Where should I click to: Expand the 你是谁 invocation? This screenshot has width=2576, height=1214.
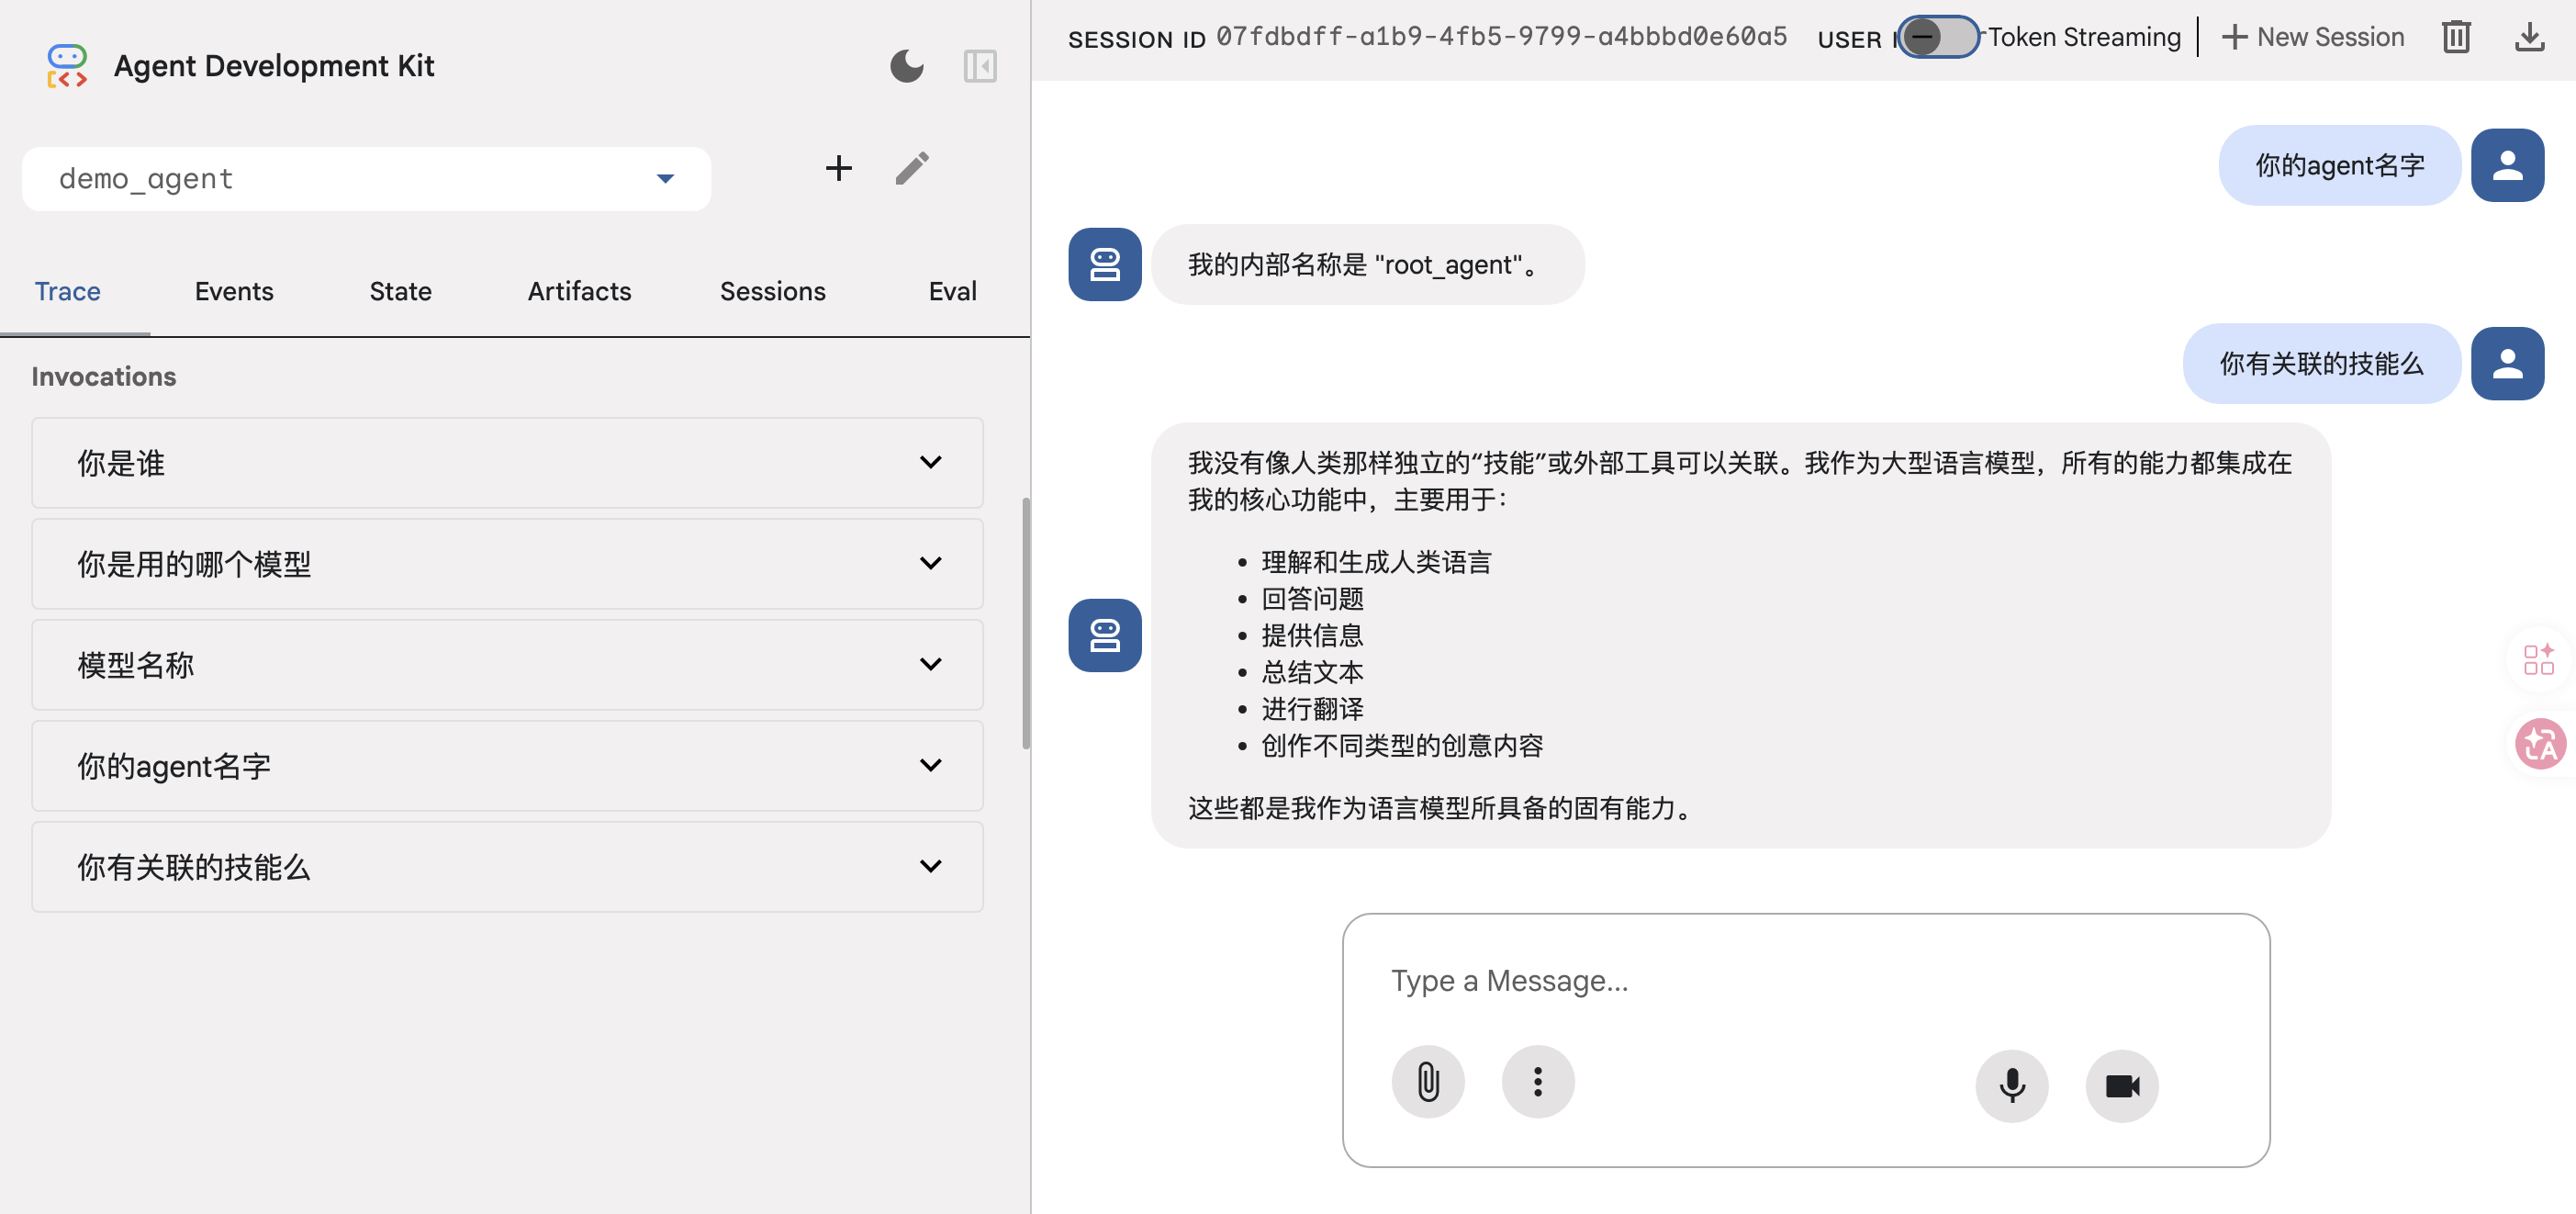(x=507, y=463)
